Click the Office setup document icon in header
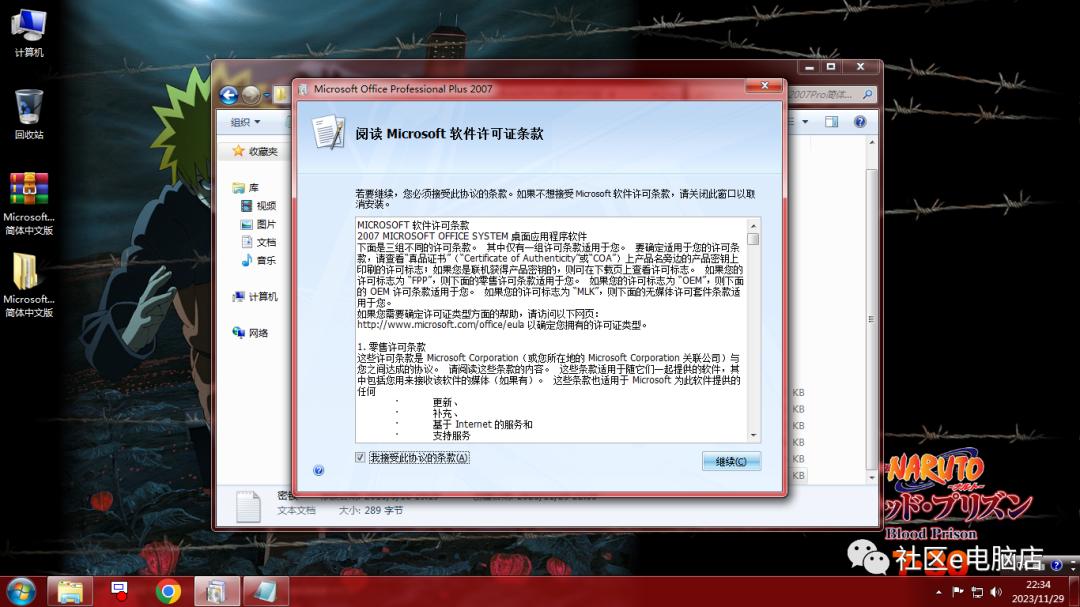The height and width of the screenshot is (607, 1080). click(x=328, y=132)
